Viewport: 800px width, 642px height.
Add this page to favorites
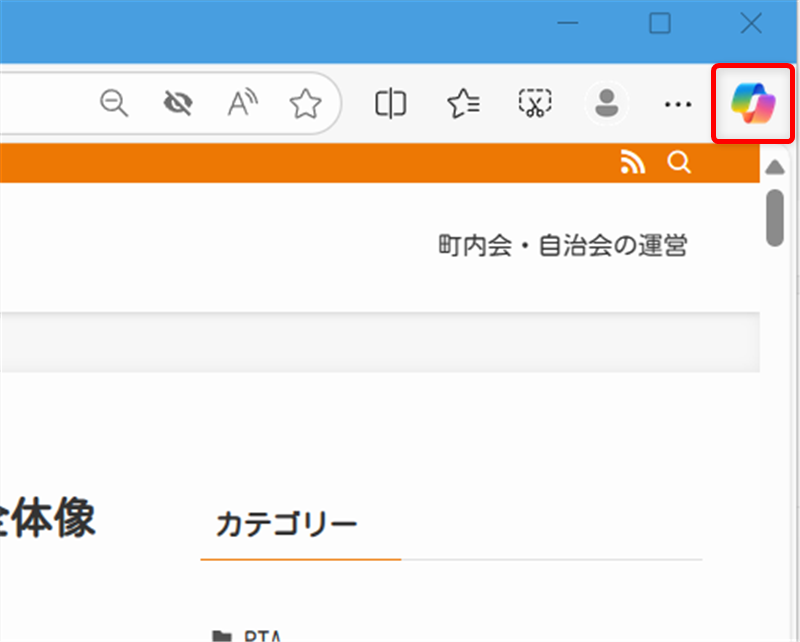pyautogui.click(x=305, y=103)
